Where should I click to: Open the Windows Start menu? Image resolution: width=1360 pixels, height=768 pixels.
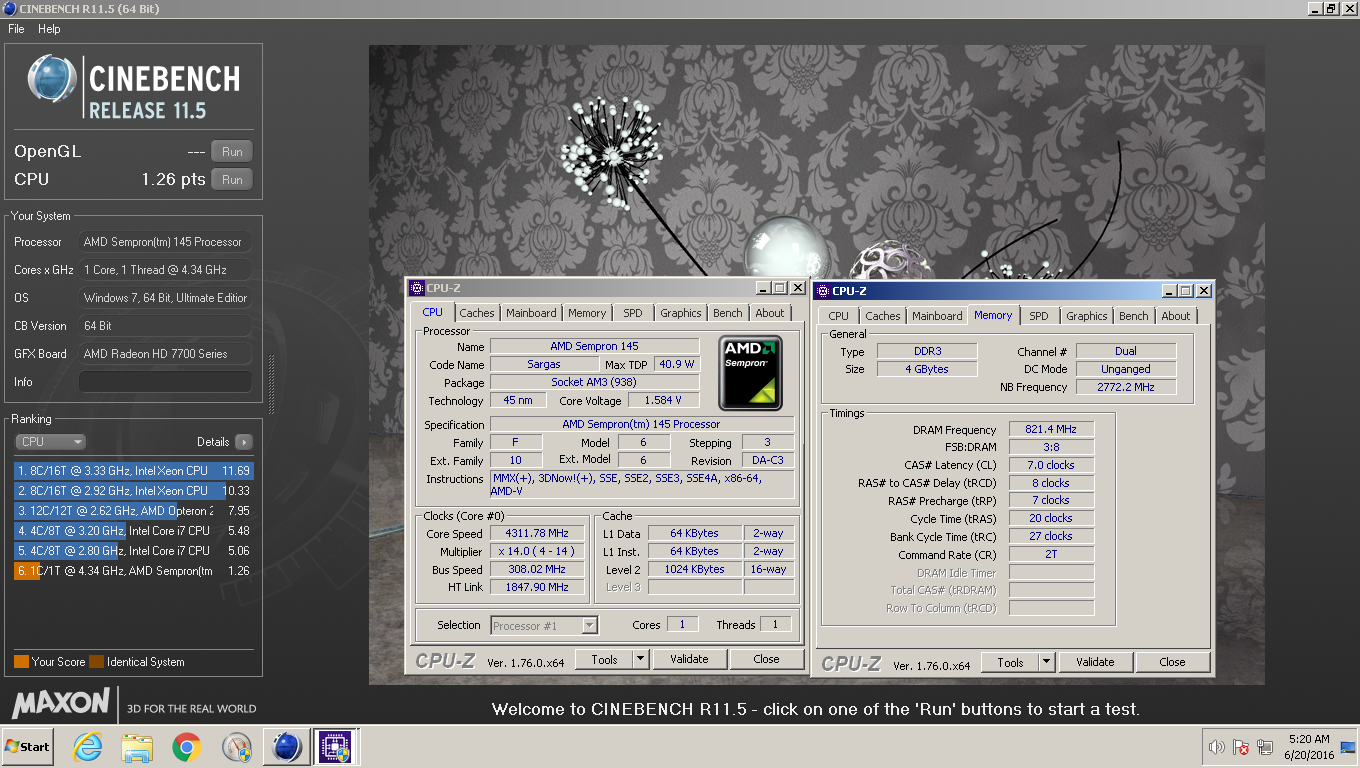point(28,747)
